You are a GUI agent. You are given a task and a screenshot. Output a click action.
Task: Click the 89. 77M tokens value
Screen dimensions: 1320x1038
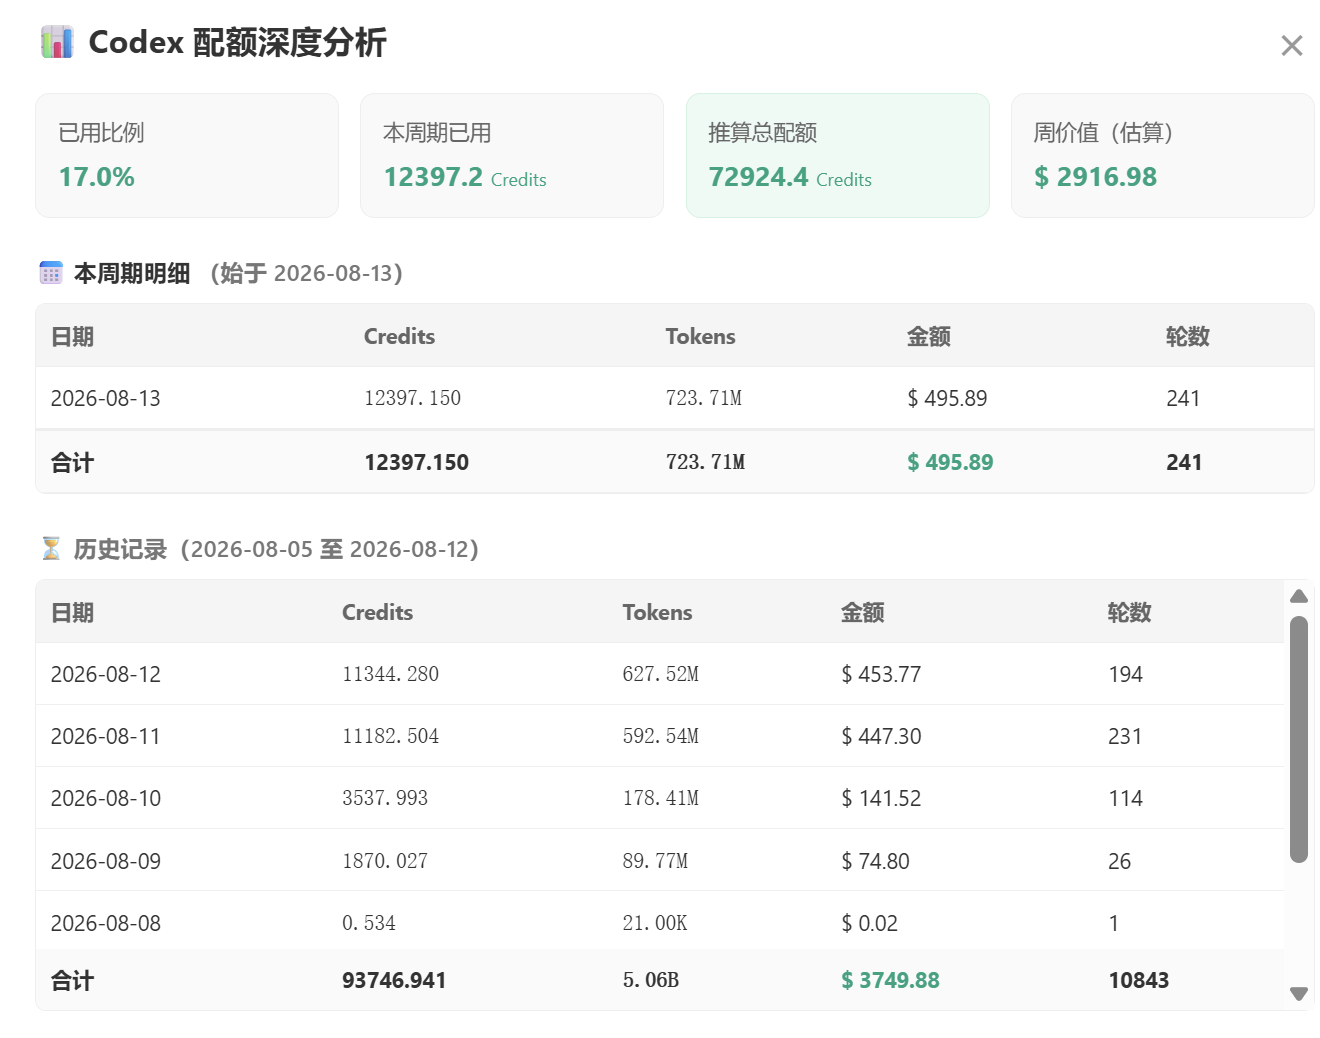tap(655, 861)
